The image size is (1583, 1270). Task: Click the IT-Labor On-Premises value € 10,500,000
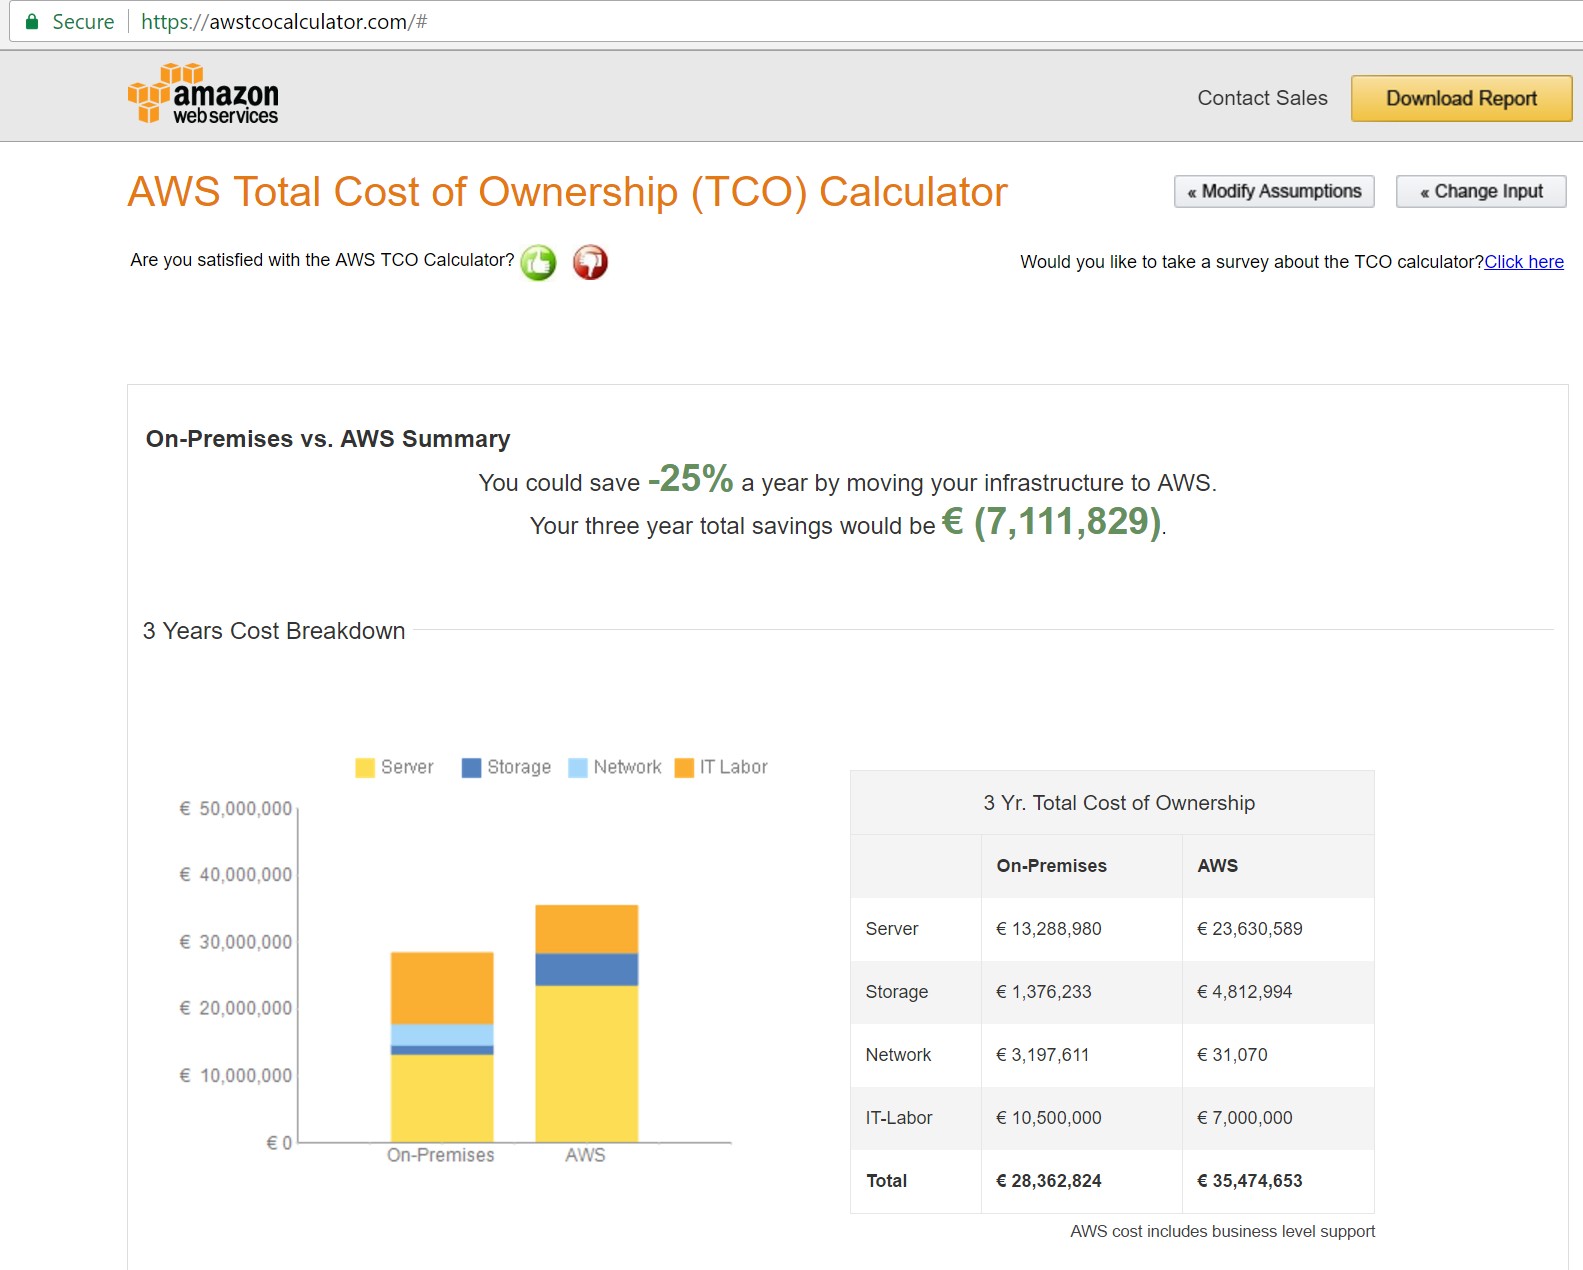click(x=1048, y=1118)
